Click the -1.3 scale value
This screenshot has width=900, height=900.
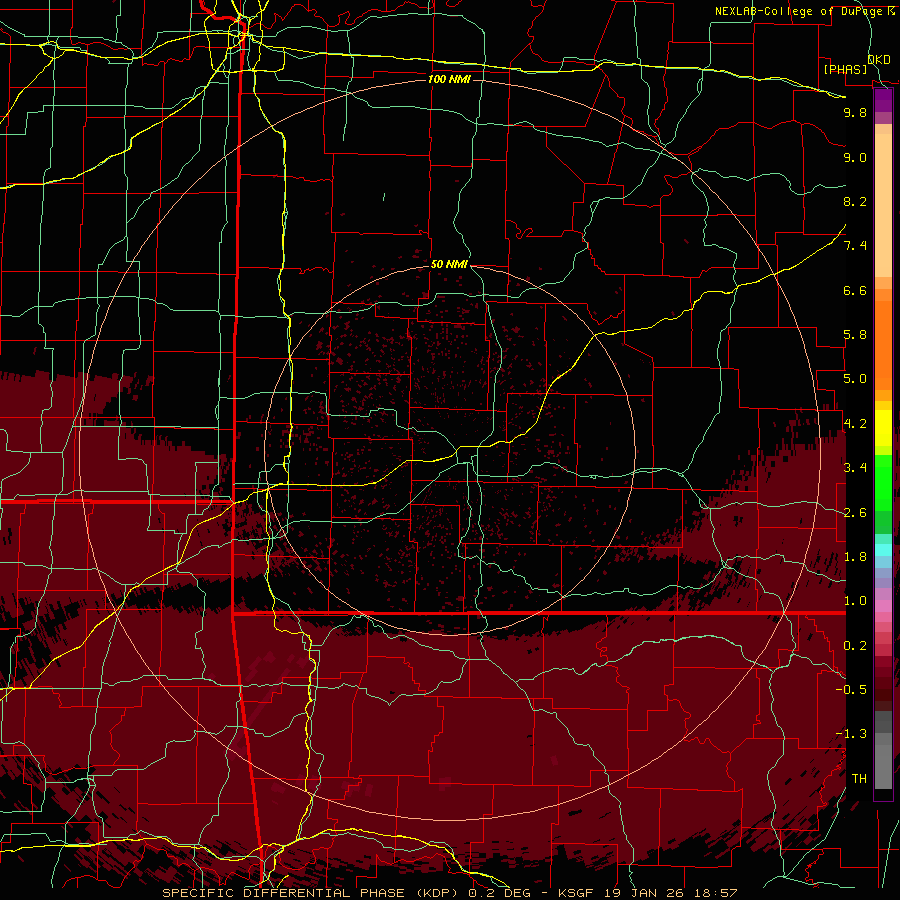[851, 734]
